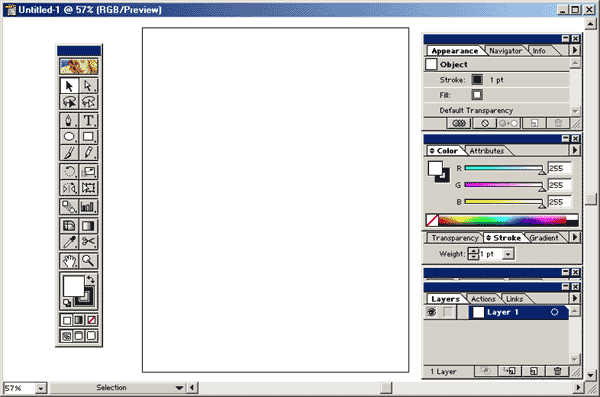The image size is (600, 397).
Task: Open the Layers panel flyout menu arrow
Action: pyautogui.click(x=574, y=298)
